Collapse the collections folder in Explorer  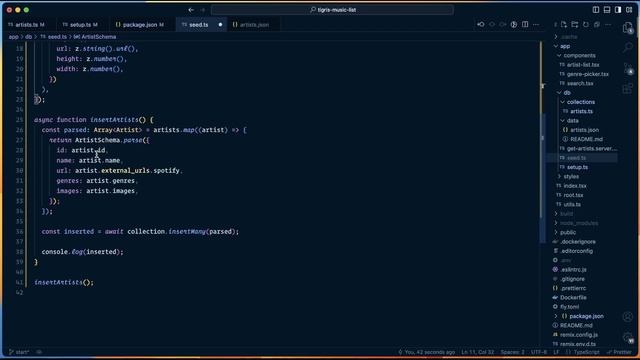coord(580,102)
